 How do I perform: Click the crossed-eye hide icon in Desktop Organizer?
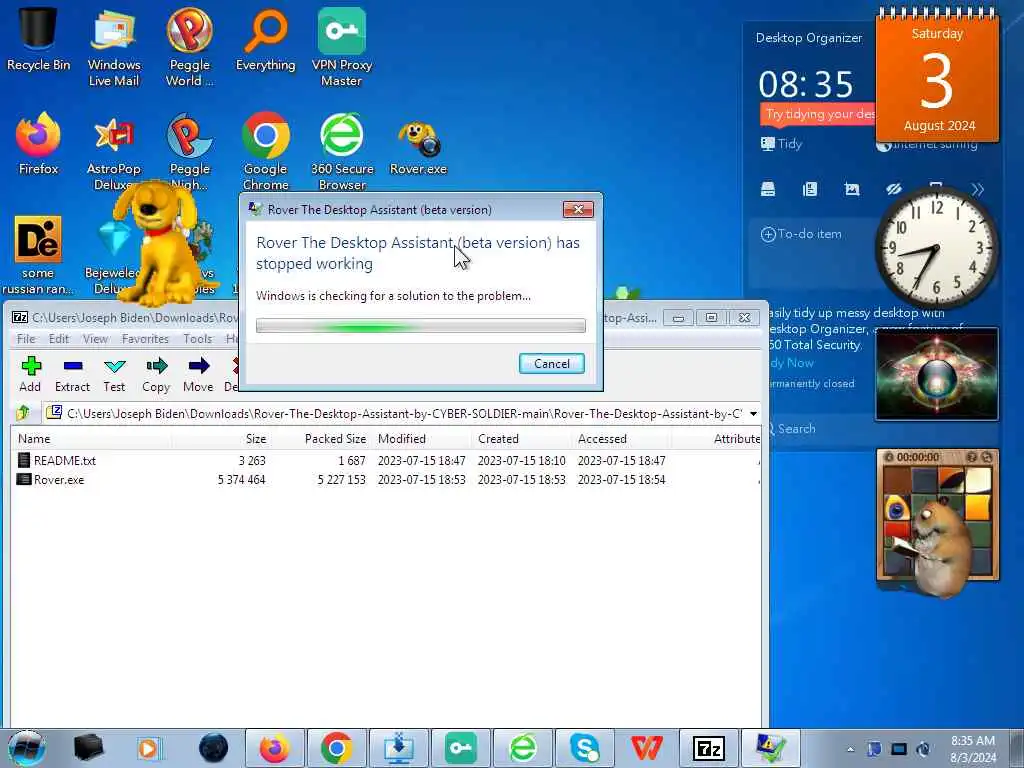893,189
